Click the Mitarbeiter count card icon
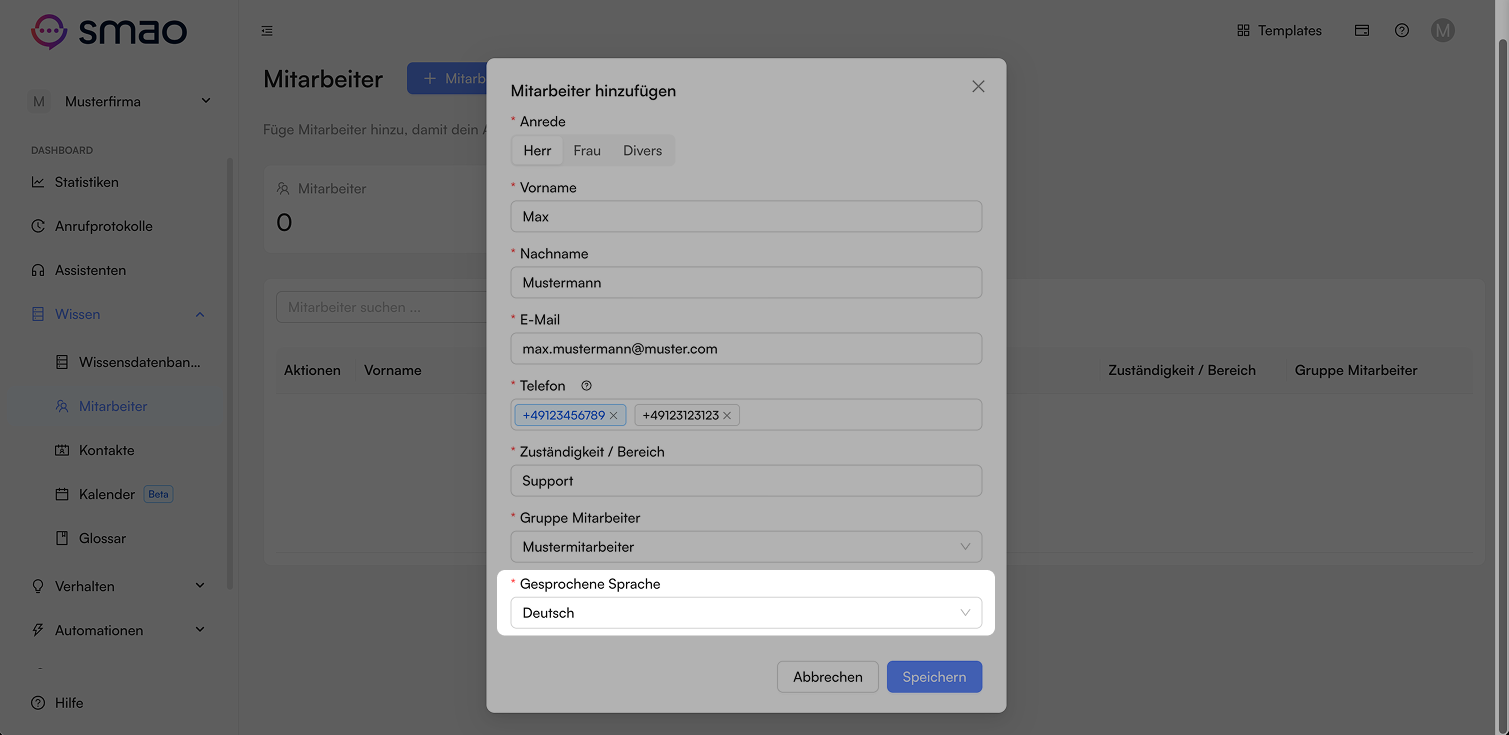This screenshot has width=1509, height=735. click(283, 188)
